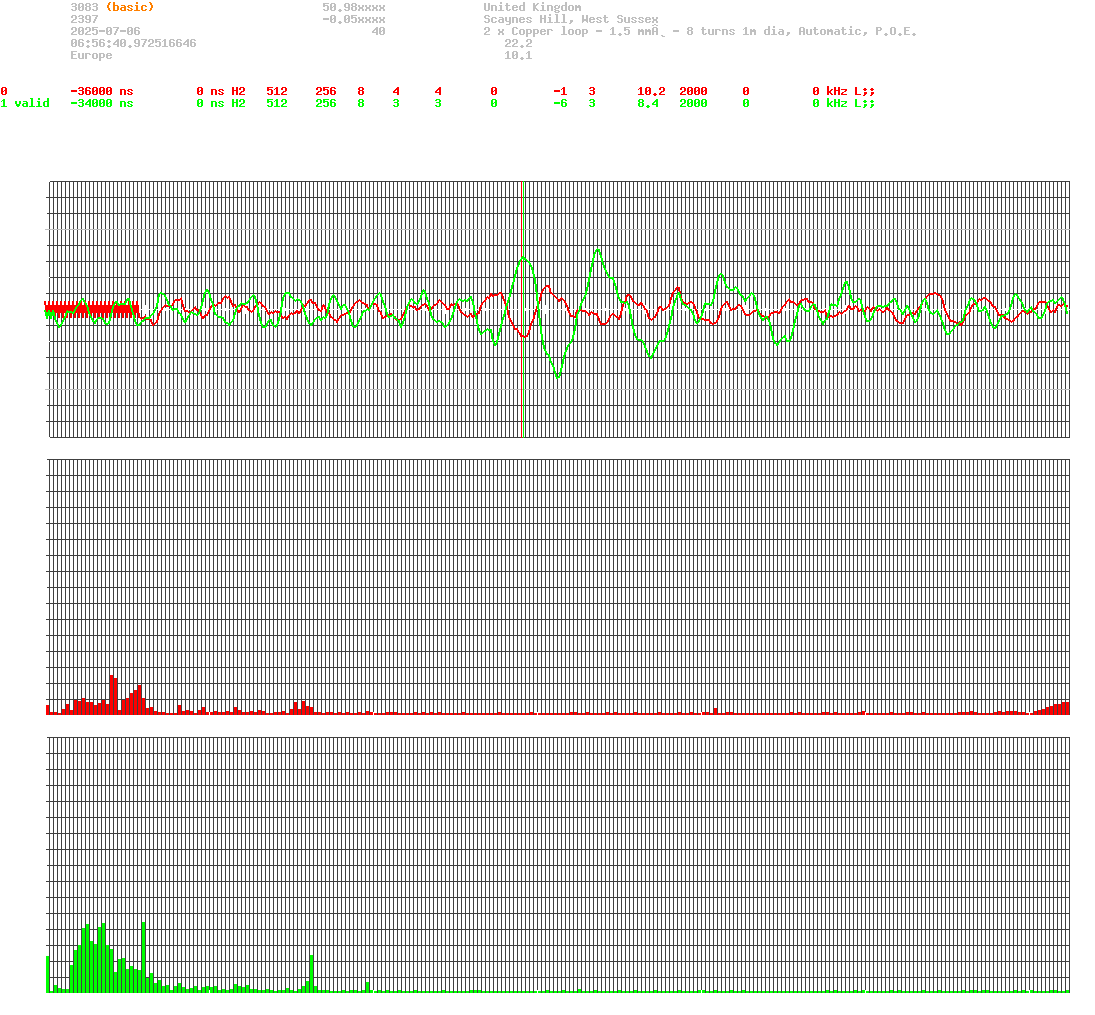Viewport: 1095px width, 1015px height.
Task: Select "256" in the green channel row
Action: [x=326, y=103]
